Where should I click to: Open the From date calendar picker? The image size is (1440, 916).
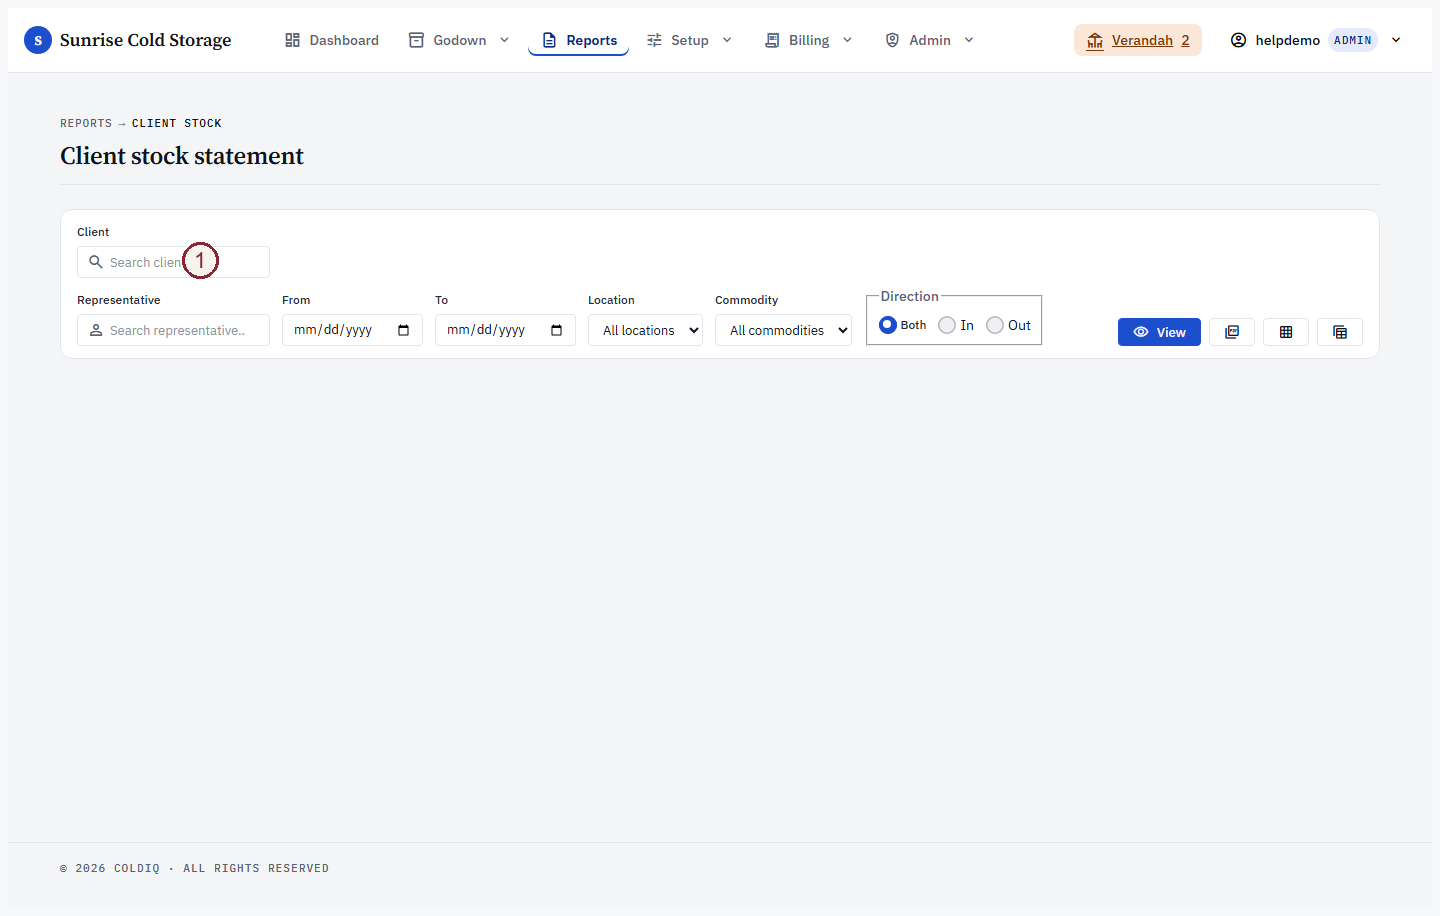pos(404,330)
